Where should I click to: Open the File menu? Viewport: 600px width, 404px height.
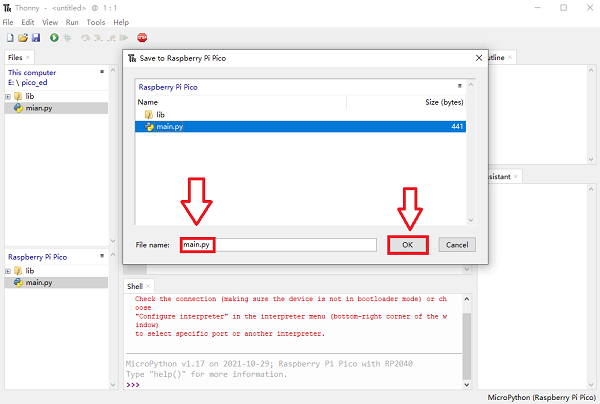pos(8,22)
